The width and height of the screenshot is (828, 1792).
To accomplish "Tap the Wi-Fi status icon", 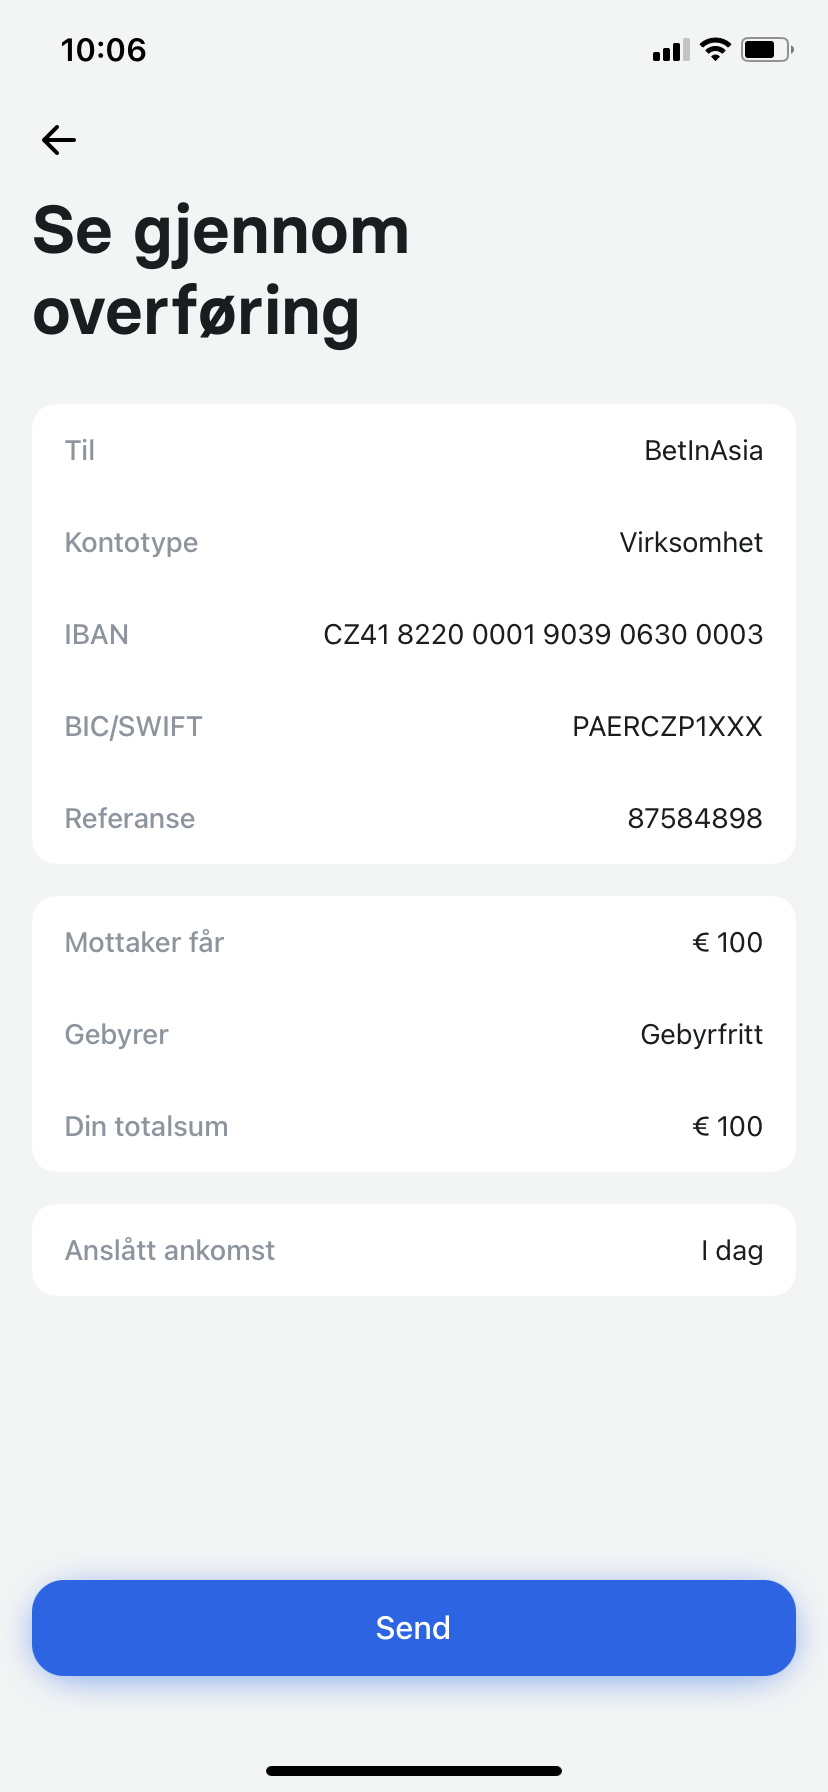I will (715, 49).
